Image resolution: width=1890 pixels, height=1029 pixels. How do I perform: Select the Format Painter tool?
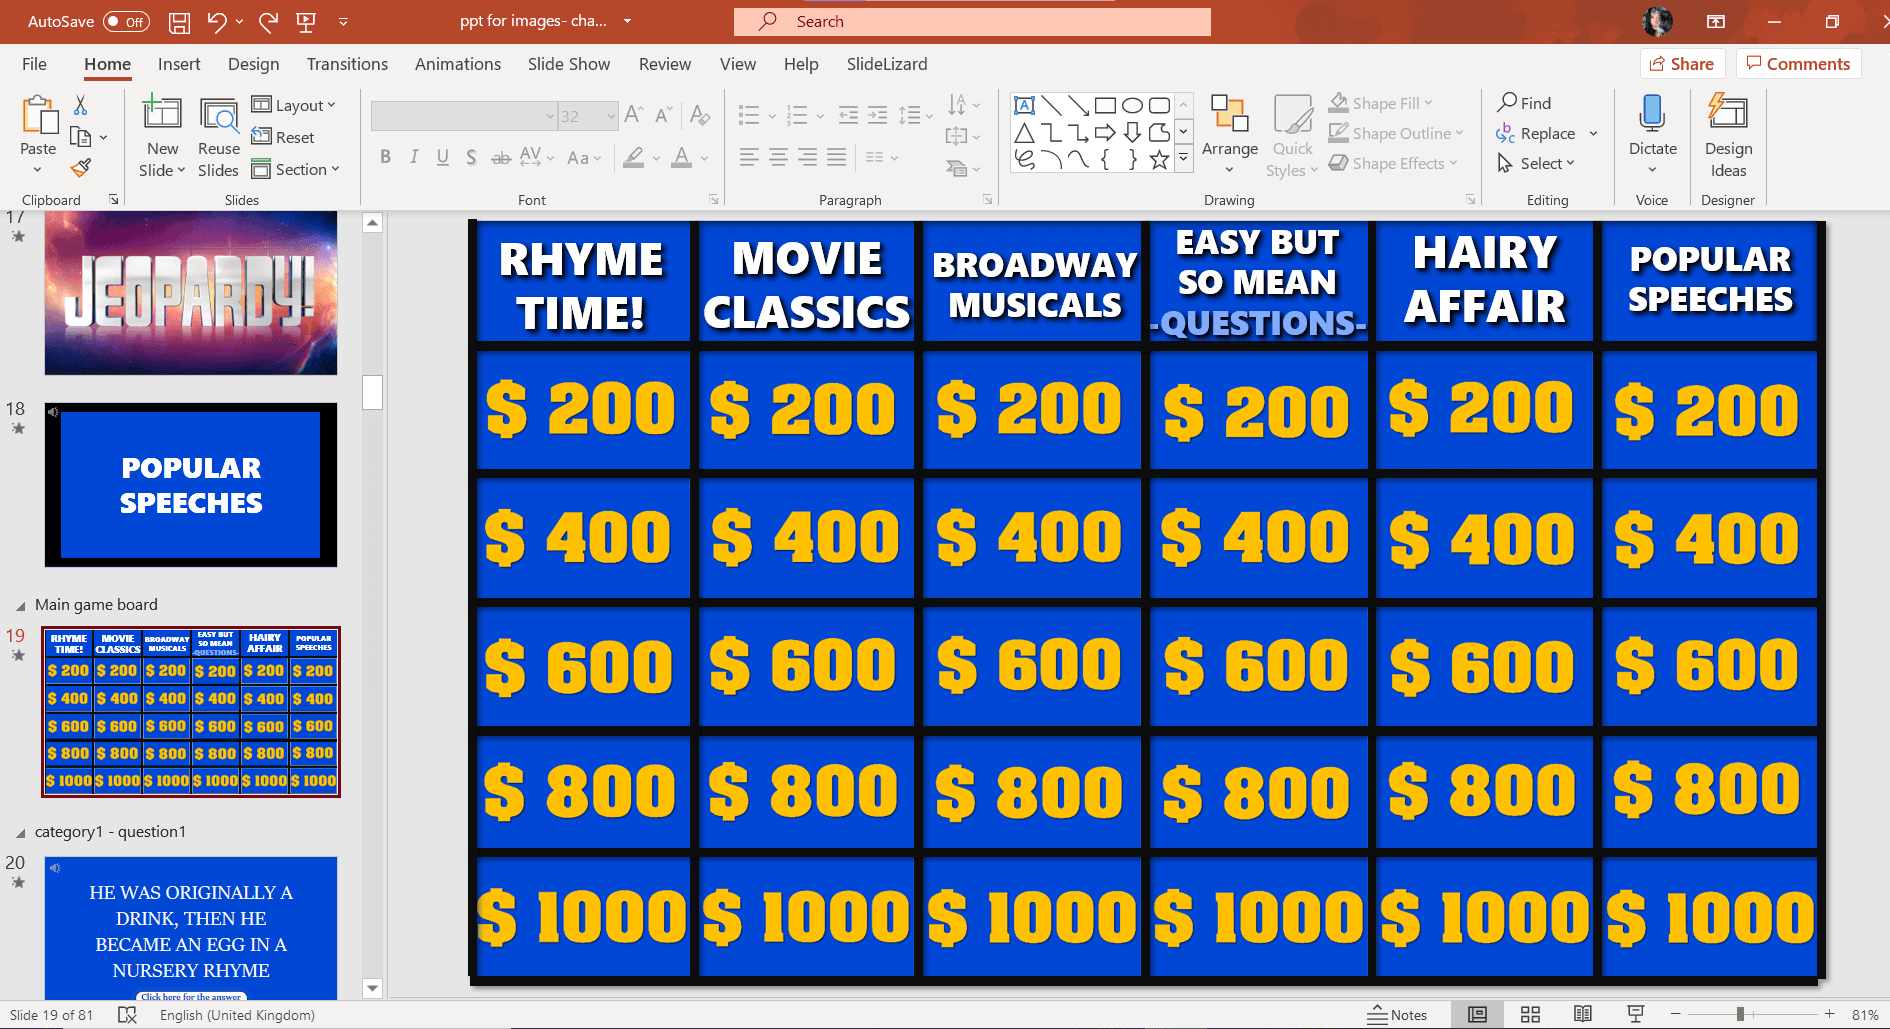tap(81, 168)
